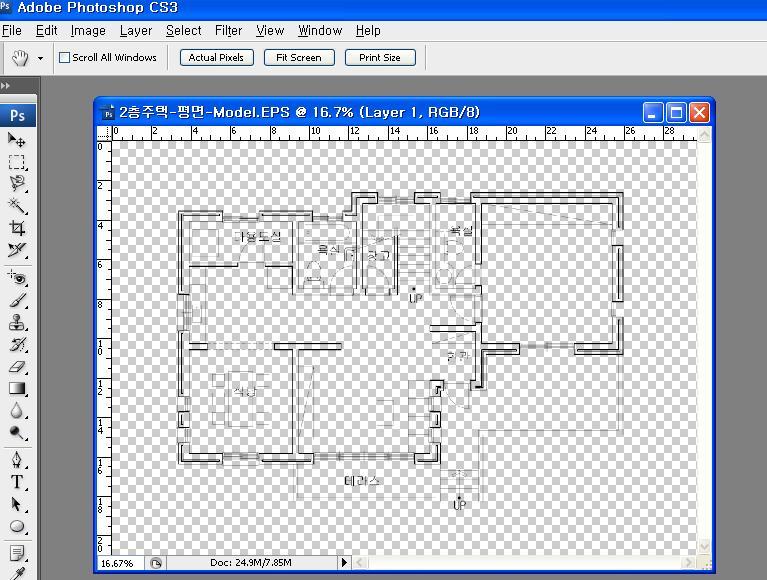The height and width of the screenshot is (580, 767).
Task: Close the Model.EPS document window
Action: 699,113
